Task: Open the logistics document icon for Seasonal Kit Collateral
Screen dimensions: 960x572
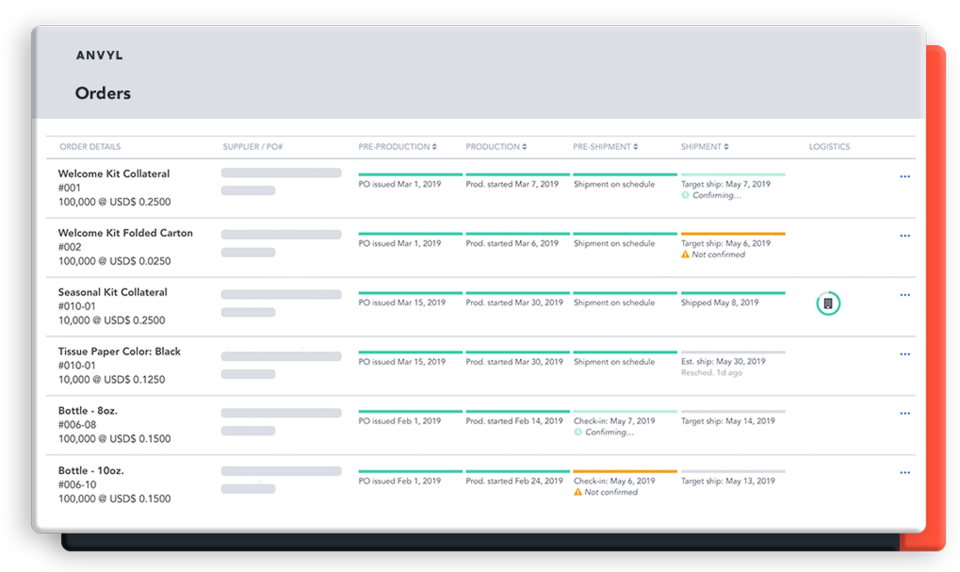Action: 828,303
